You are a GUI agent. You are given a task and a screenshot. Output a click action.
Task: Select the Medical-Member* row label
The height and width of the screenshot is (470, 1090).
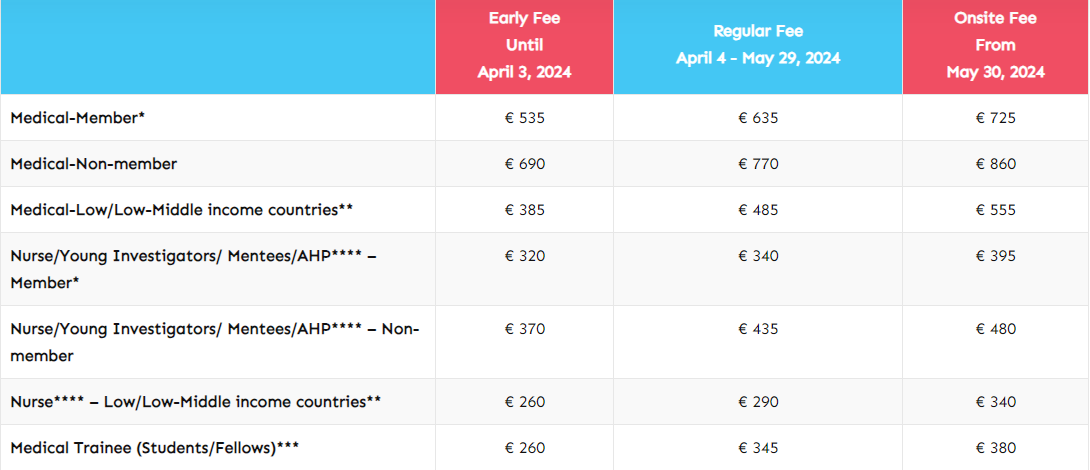pyautogui.click(x=78, y=118)
